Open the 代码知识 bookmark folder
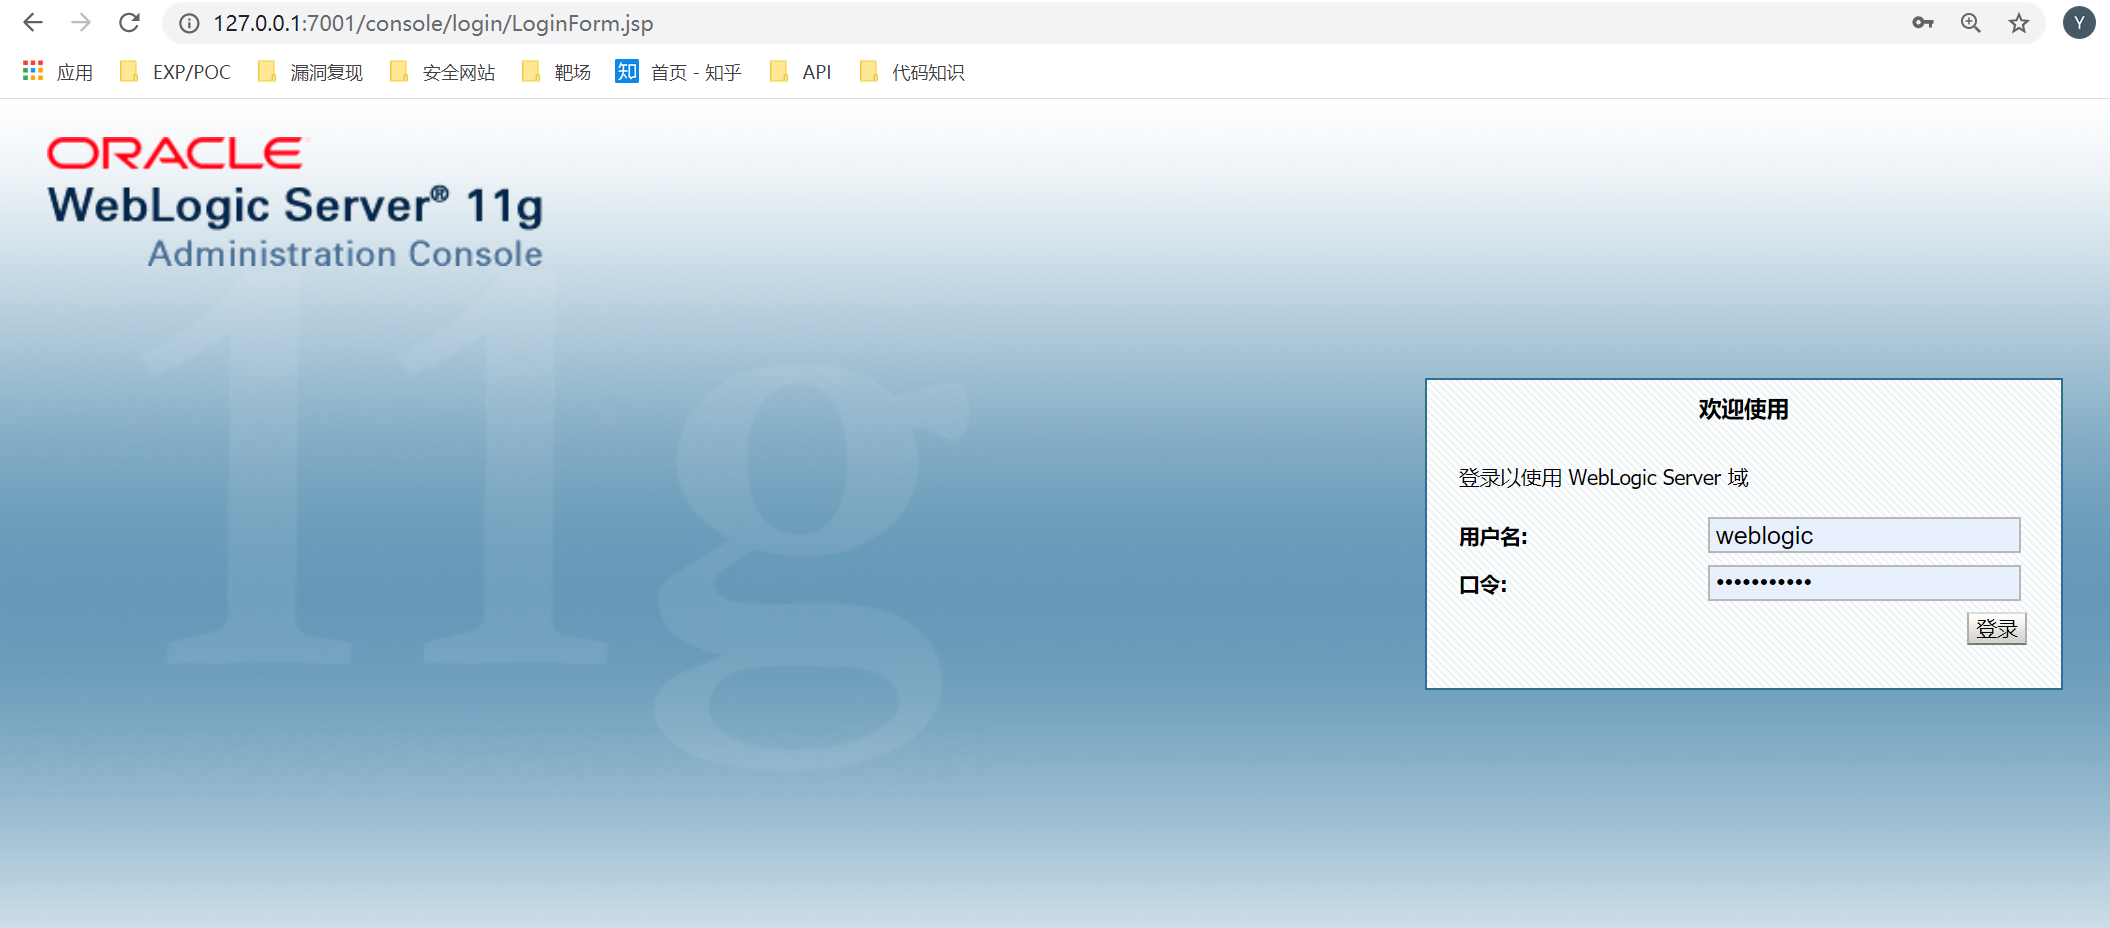 click(x=911, y=72)
